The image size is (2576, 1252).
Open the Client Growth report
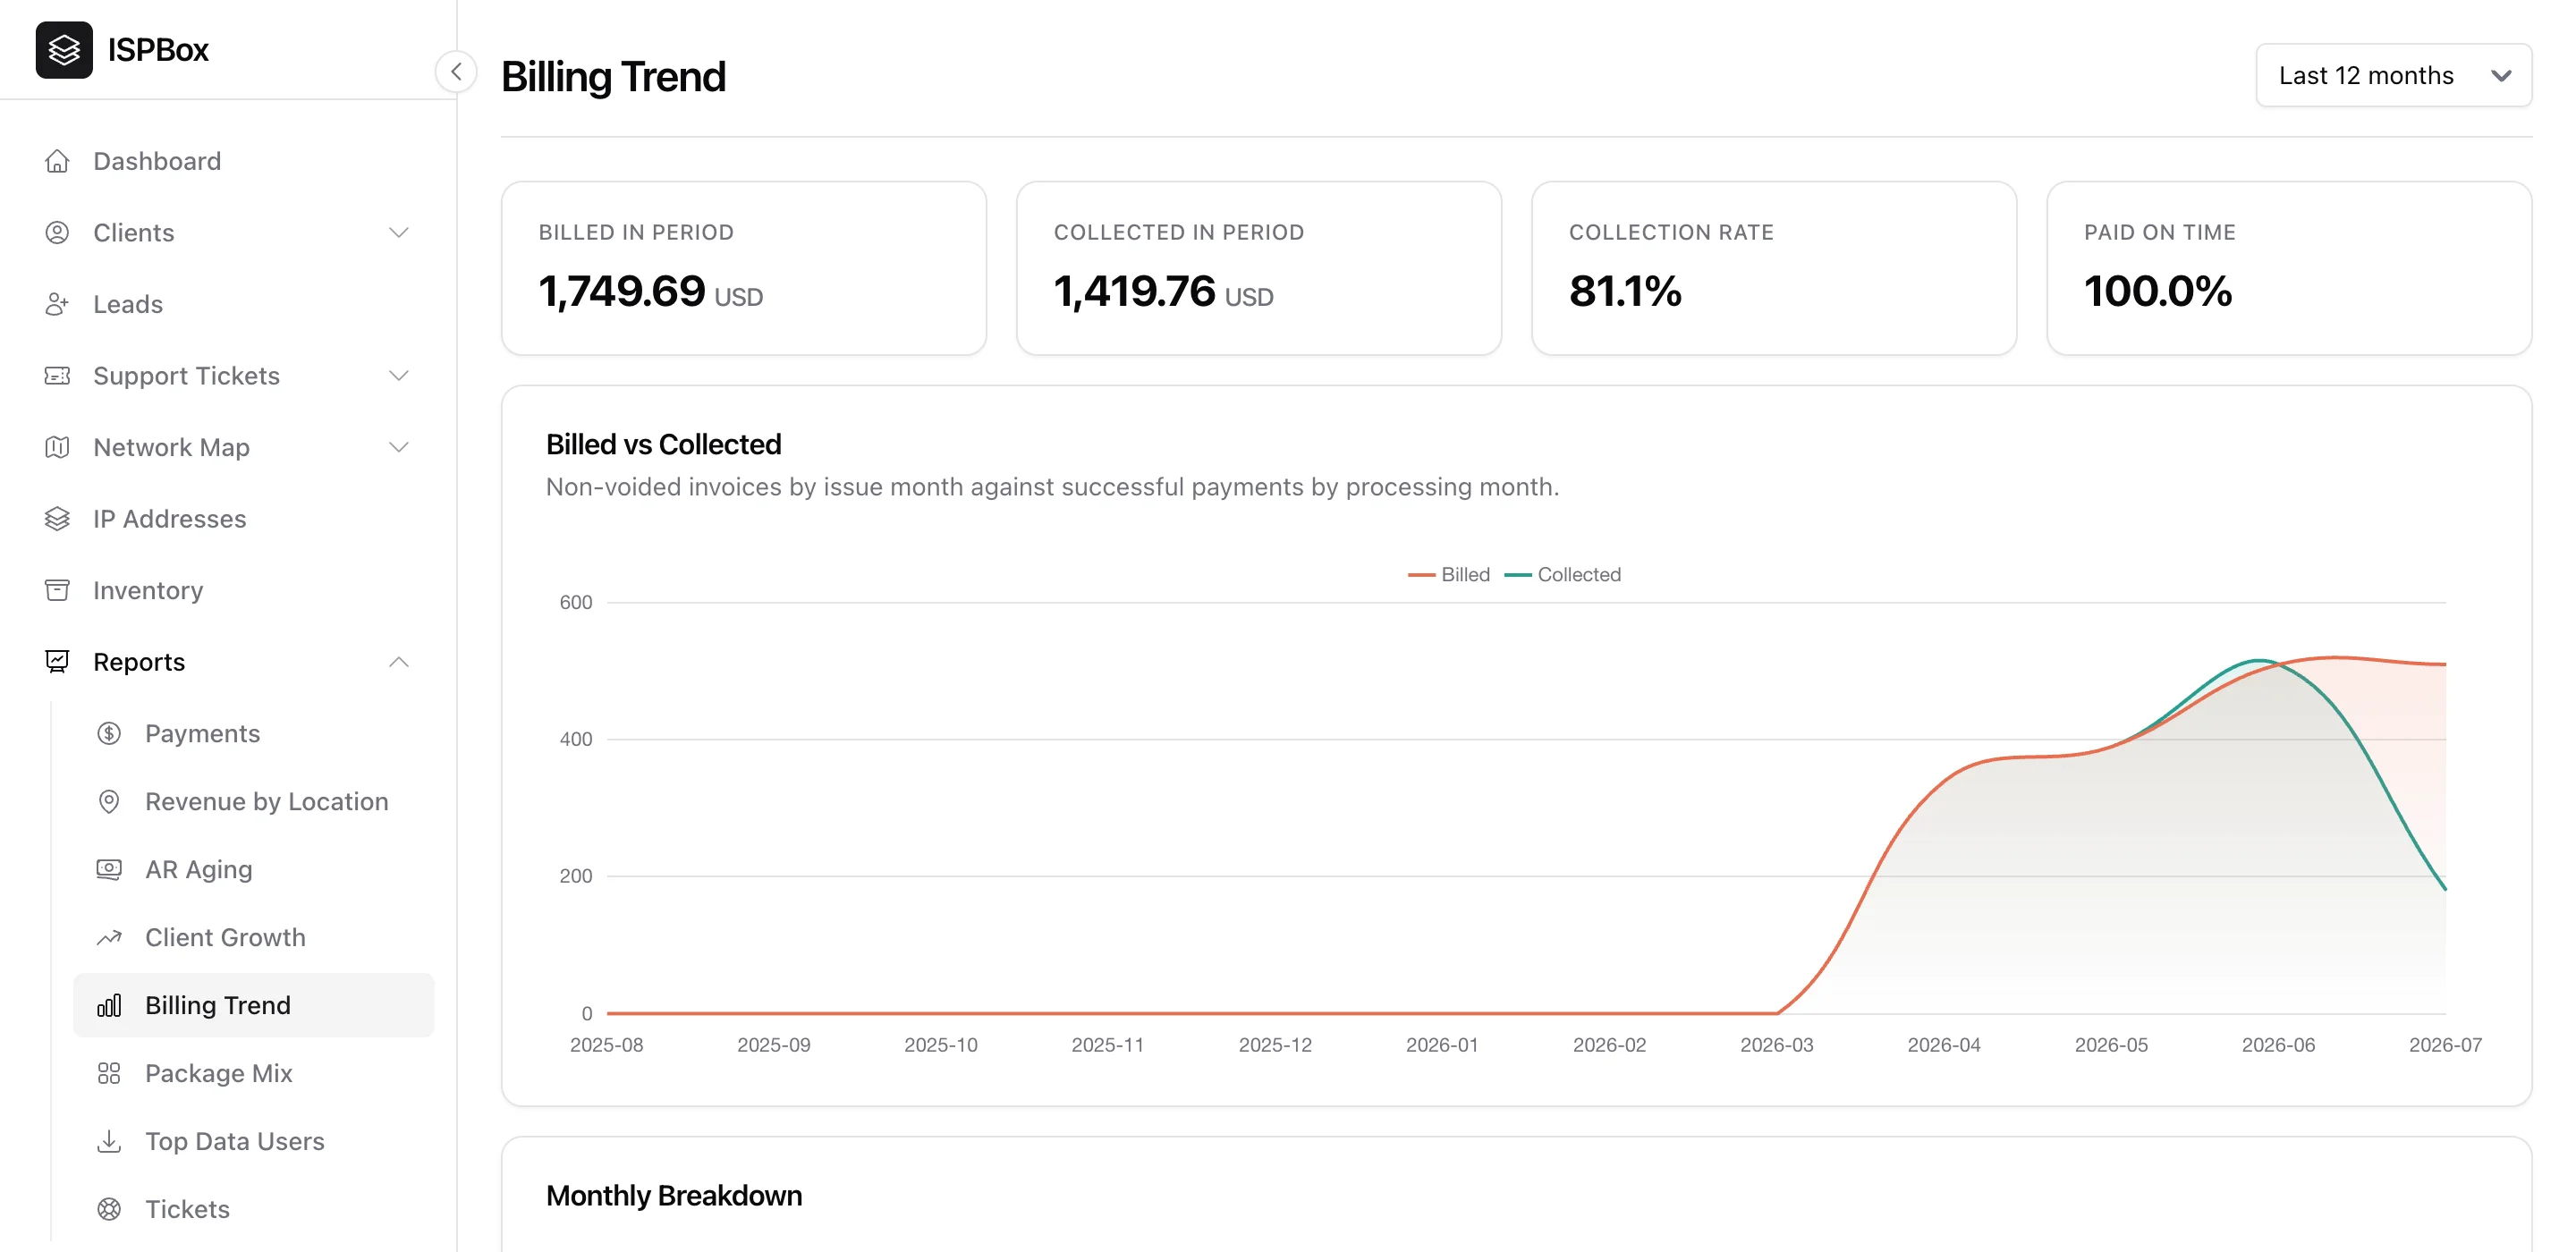(x=254, y=937)
